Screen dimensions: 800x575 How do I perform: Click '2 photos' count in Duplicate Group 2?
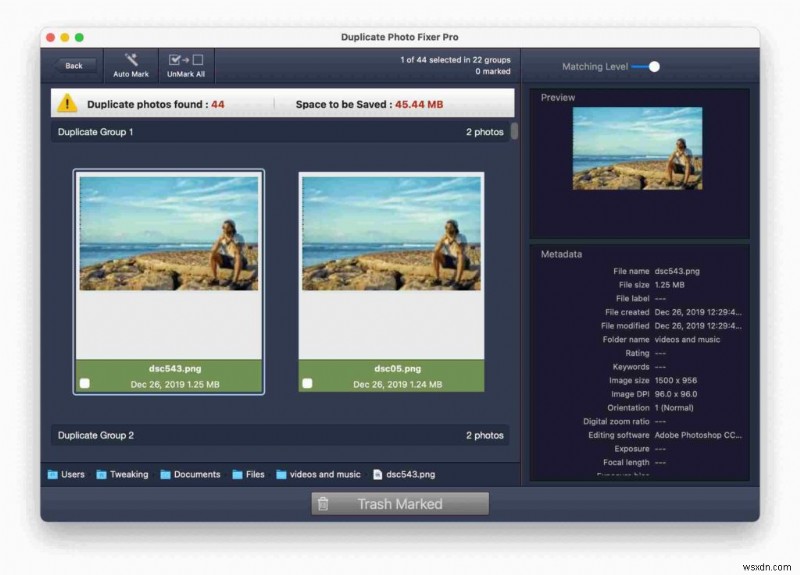[x=485, y=435]
